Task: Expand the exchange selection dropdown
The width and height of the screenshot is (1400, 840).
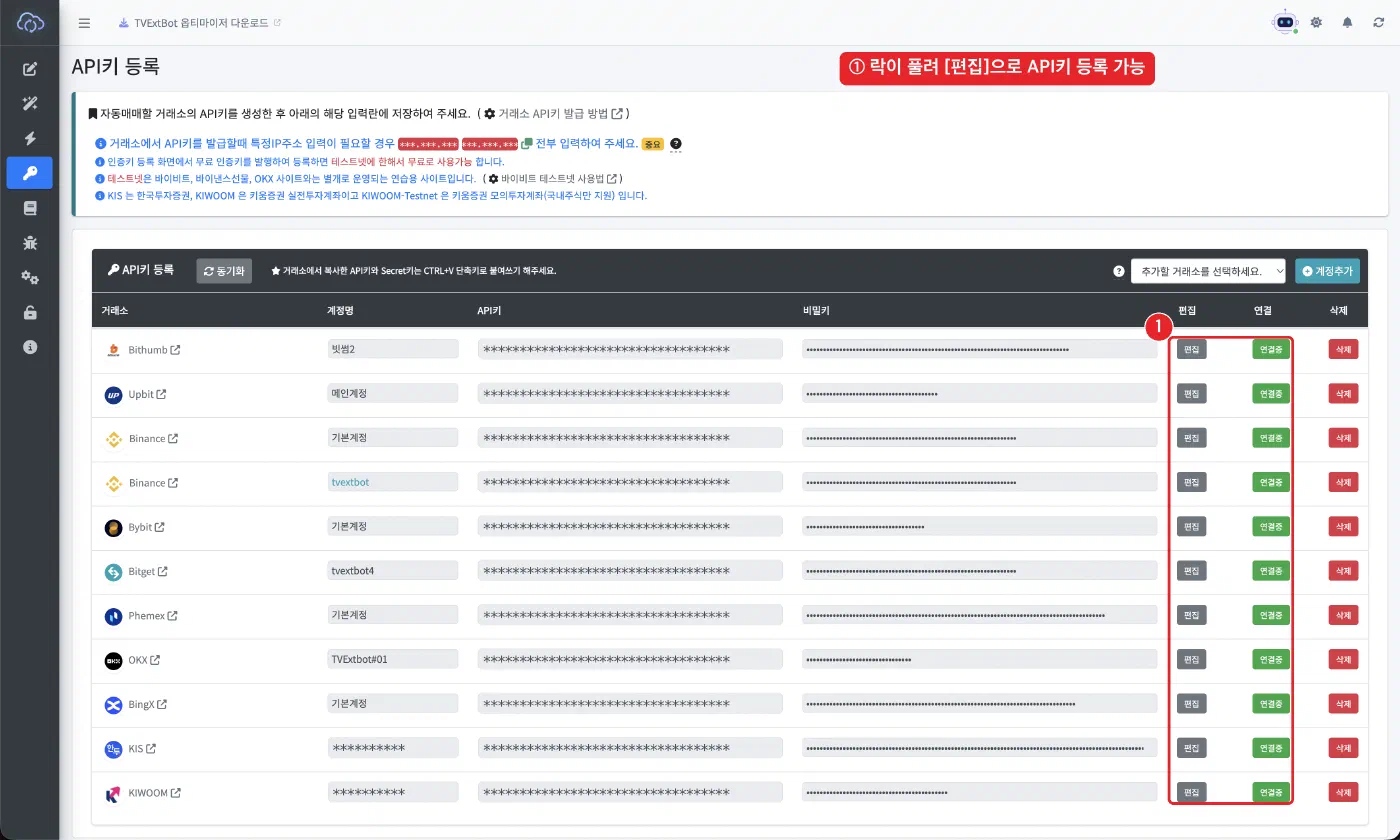Action: pyautogui.click(x=1209, y=271)
